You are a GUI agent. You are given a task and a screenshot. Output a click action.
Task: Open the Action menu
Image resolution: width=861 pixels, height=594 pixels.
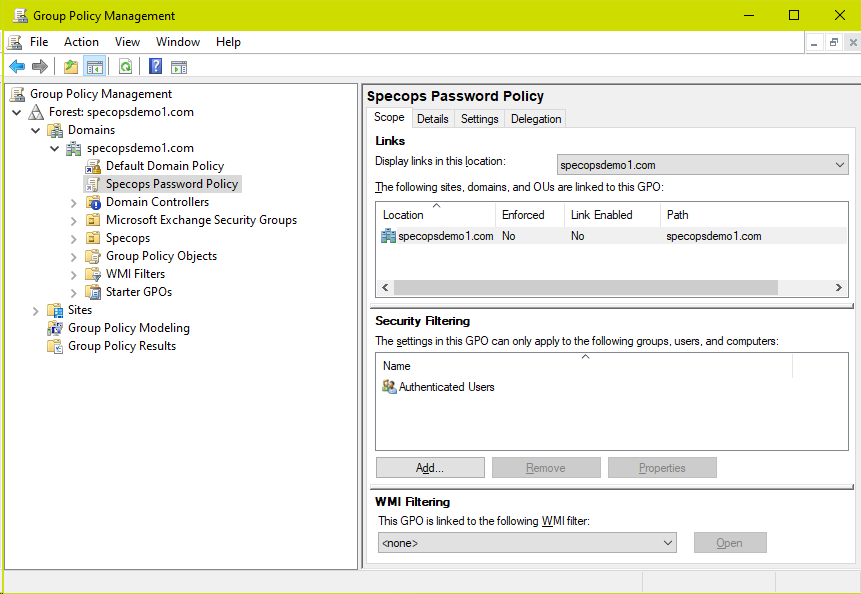click(x=81, y=42)
